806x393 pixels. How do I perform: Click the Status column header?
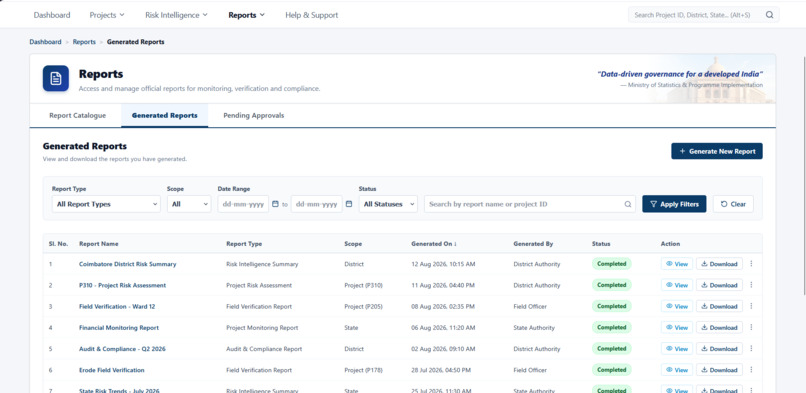601,244
